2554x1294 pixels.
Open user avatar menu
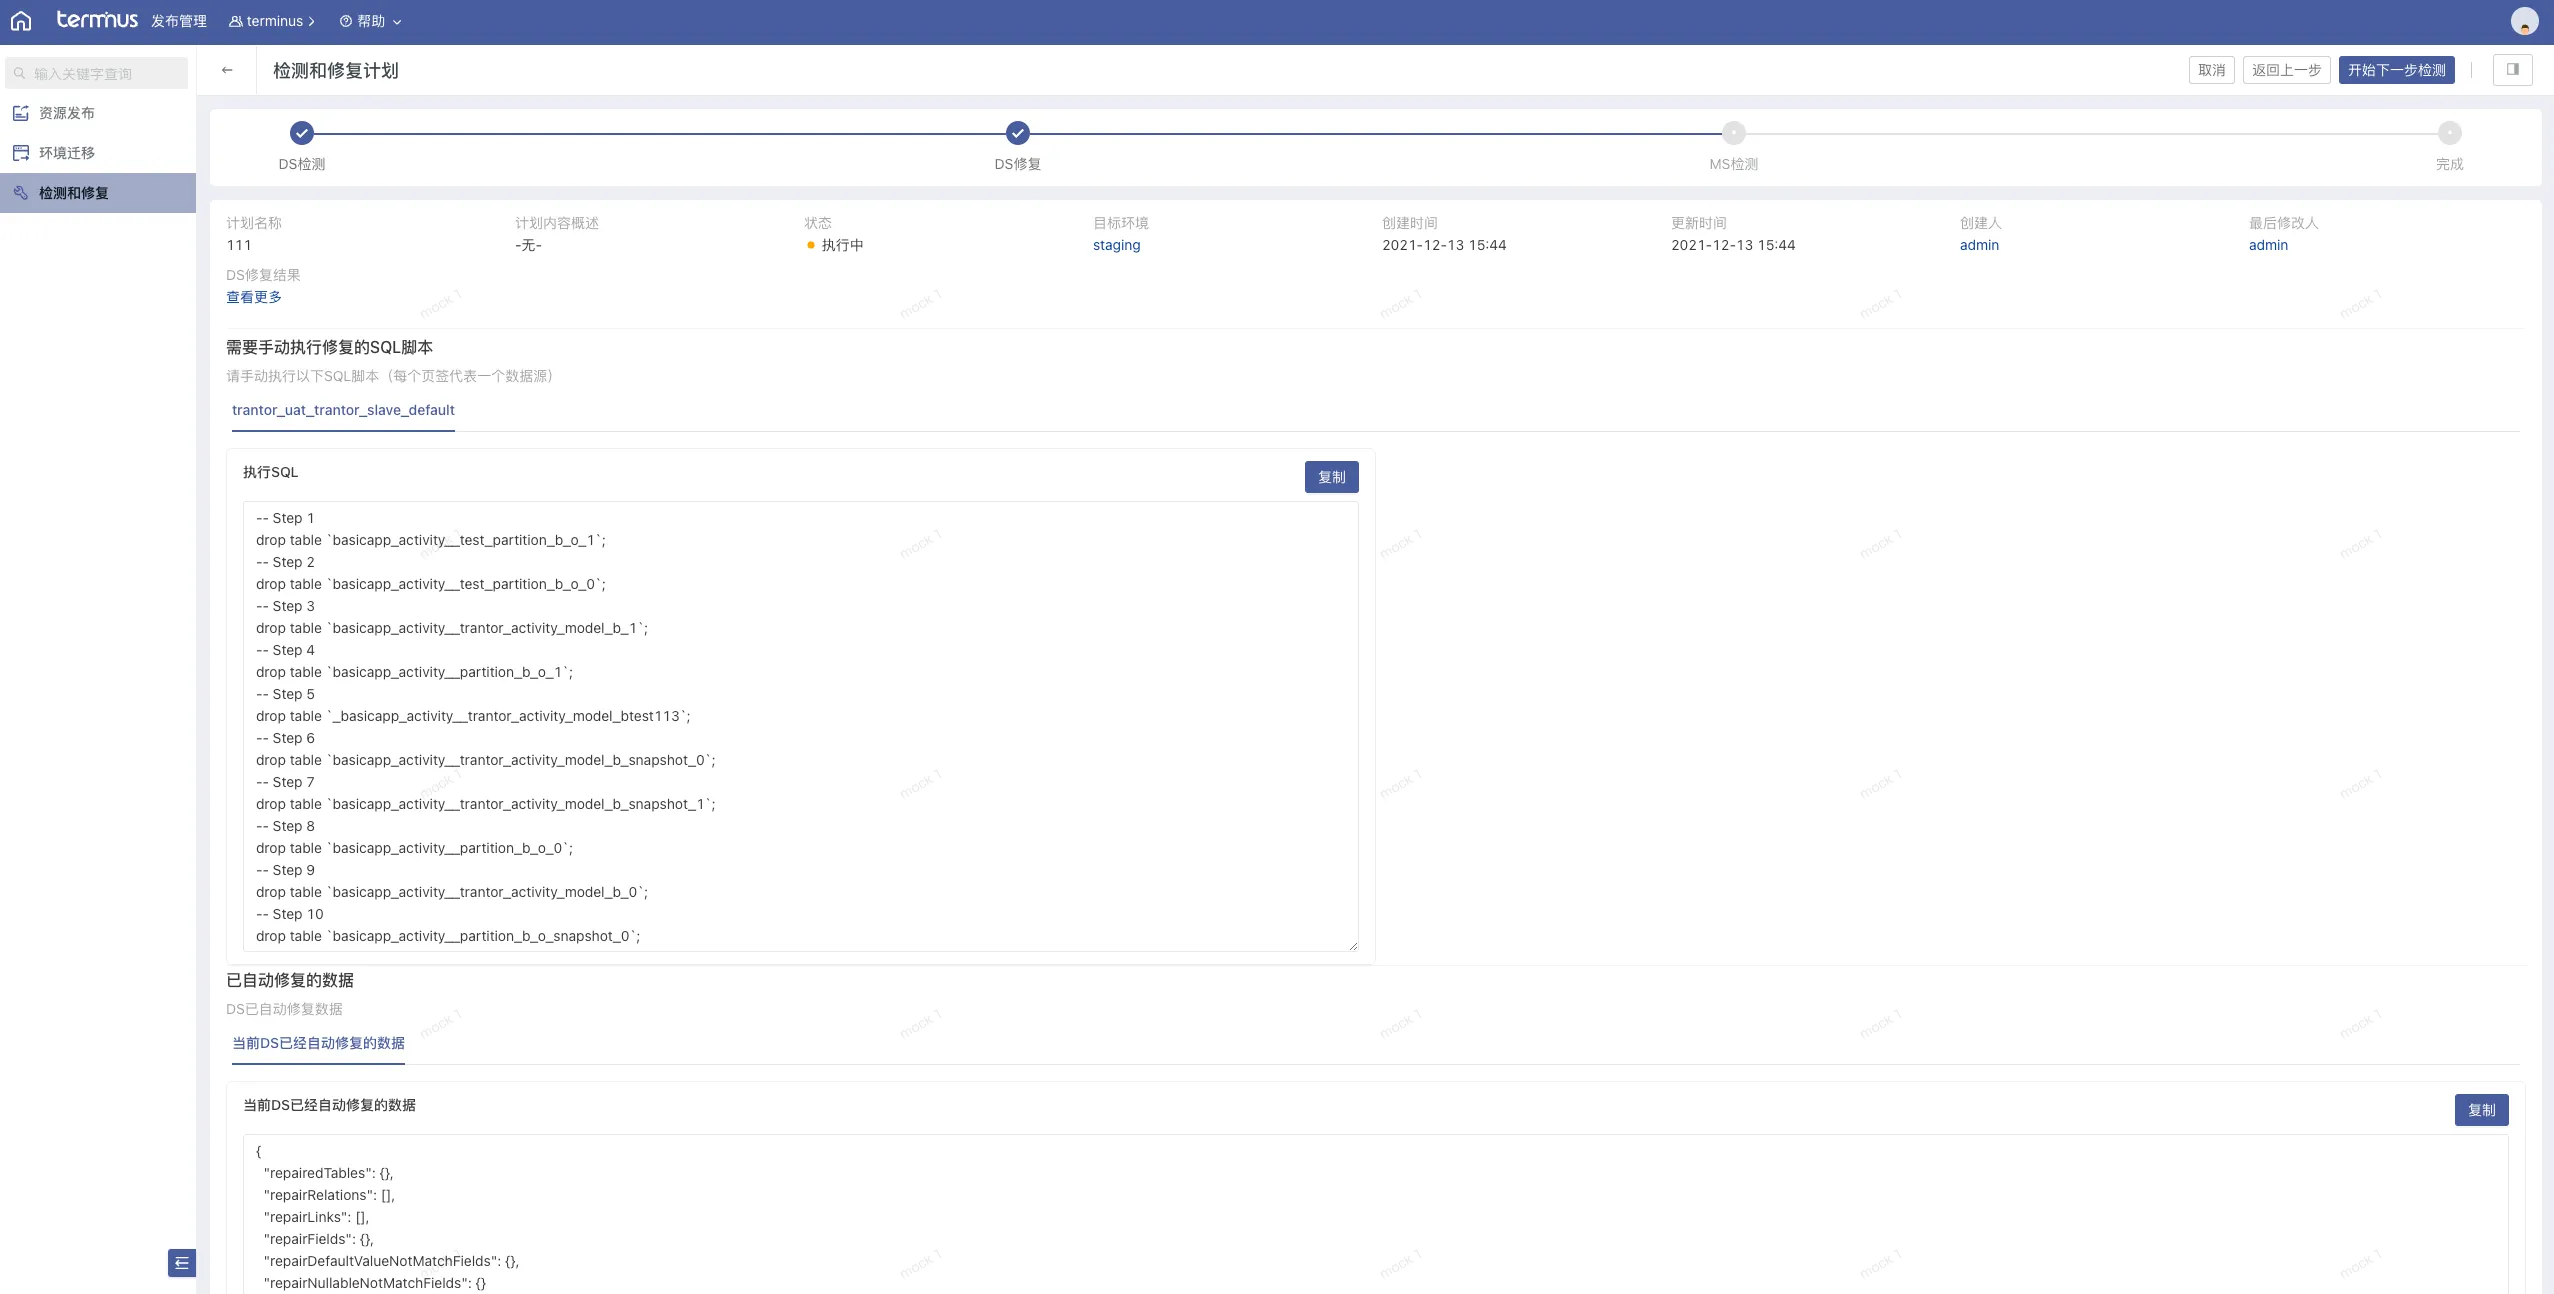click(x=2524, y=21)
